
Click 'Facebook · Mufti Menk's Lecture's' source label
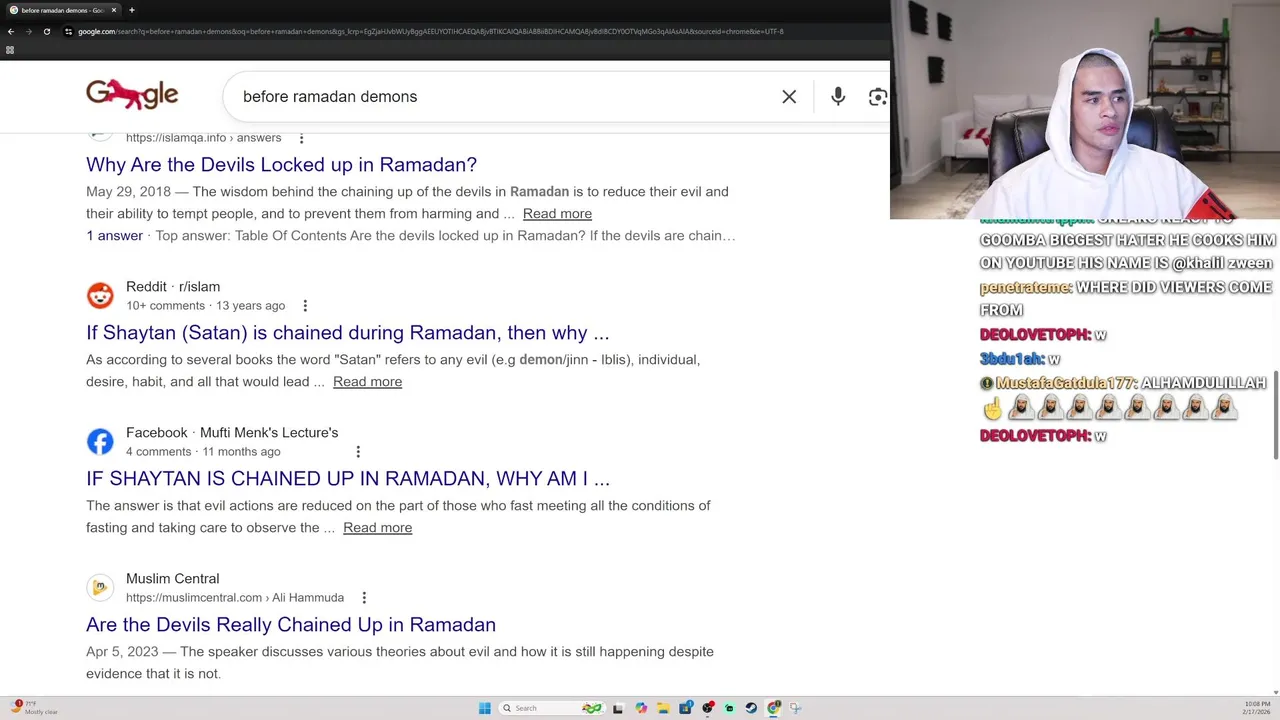coord(232,432)
